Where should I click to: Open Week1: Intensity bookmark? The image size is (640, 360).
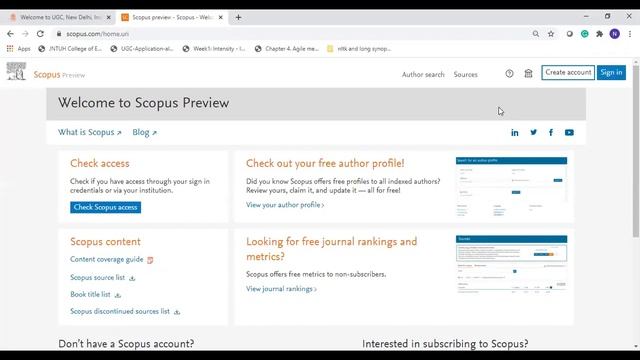tap(214, 49)
